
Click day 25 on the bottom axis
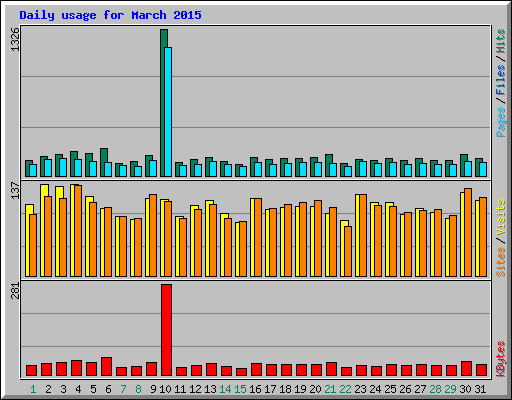coord(390,389)
